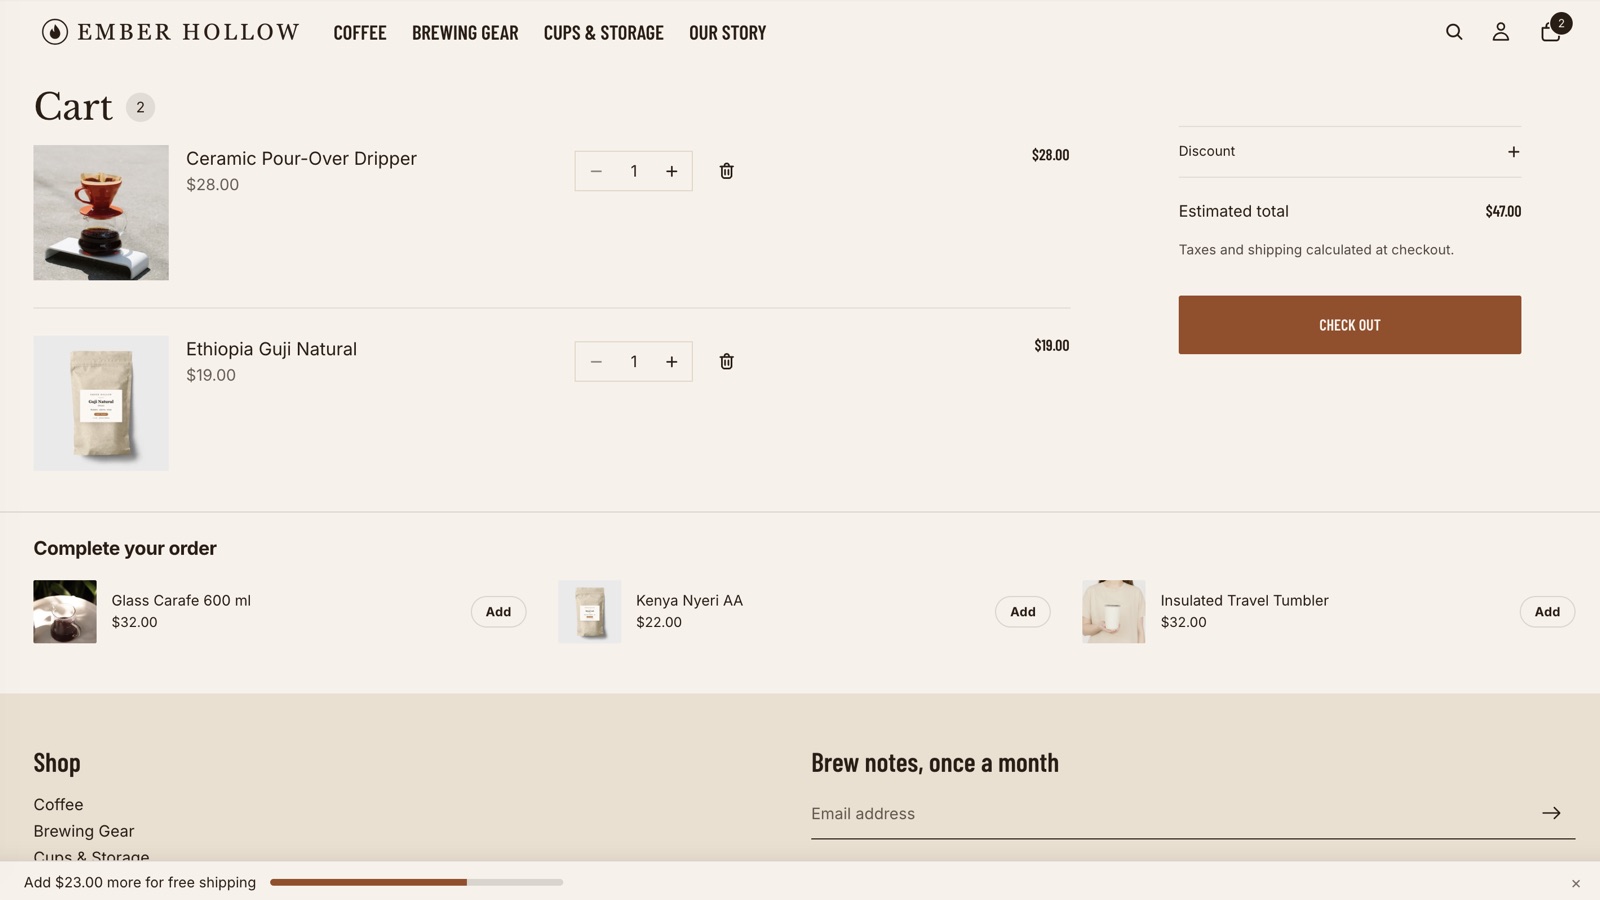Image resolution: width=1600 pixels, height=900 pixels.
Task: Go to Coffee footer link
Action: tap(58, 804)
